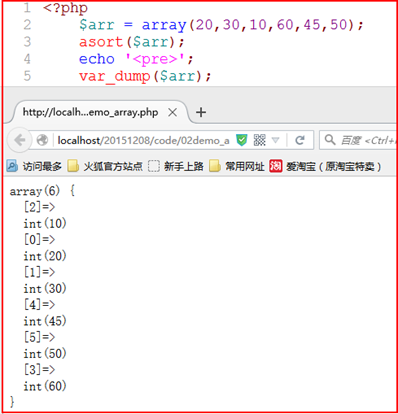The width and height of the screenshot is (398, 414).
Task: Go back with the browser back arrow
Action: pyautogui.click(x=19, y=140)
